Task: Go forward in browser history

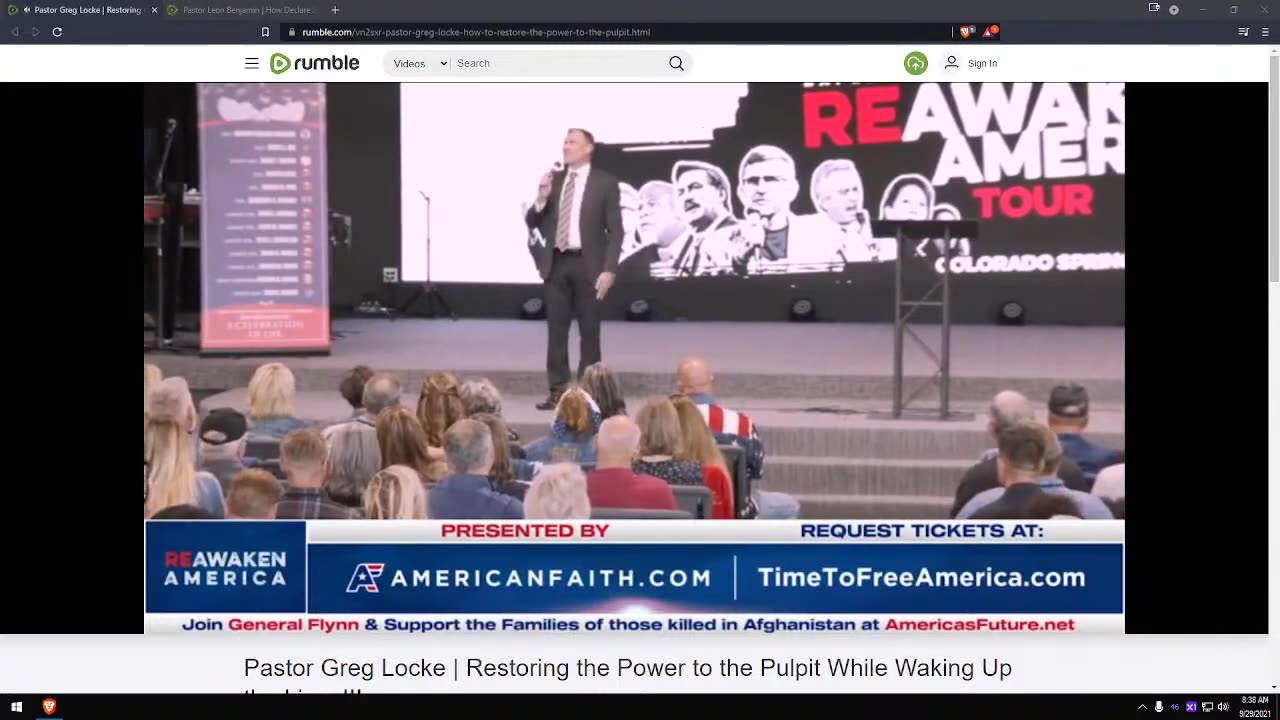Action: pos(36,32)
